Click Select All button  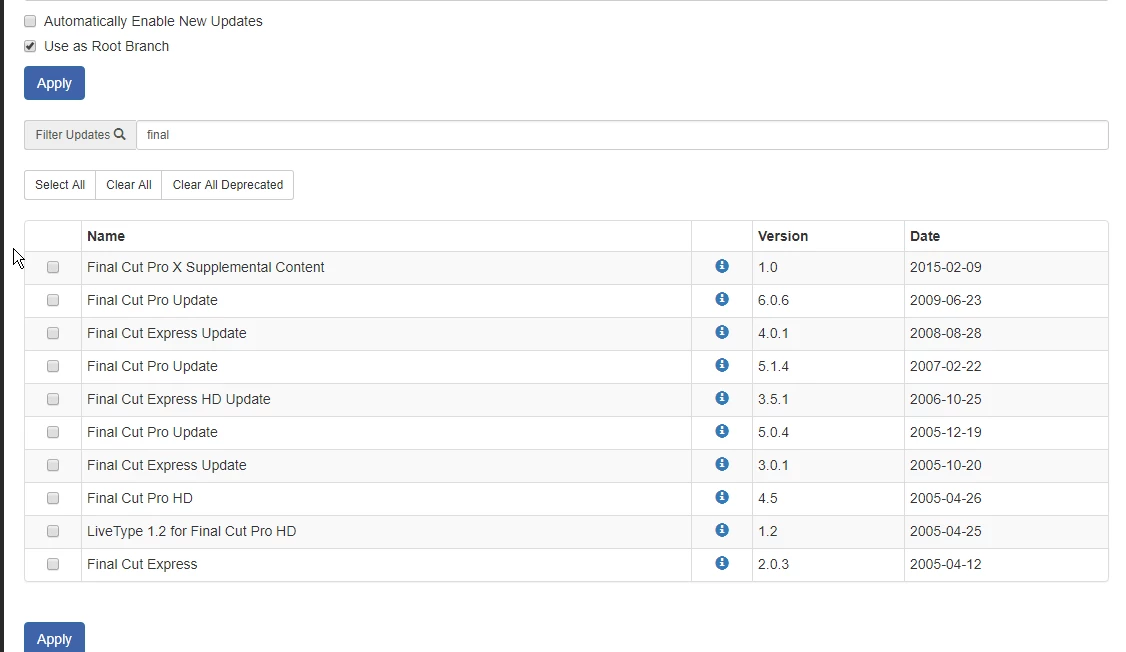[60, 185]
